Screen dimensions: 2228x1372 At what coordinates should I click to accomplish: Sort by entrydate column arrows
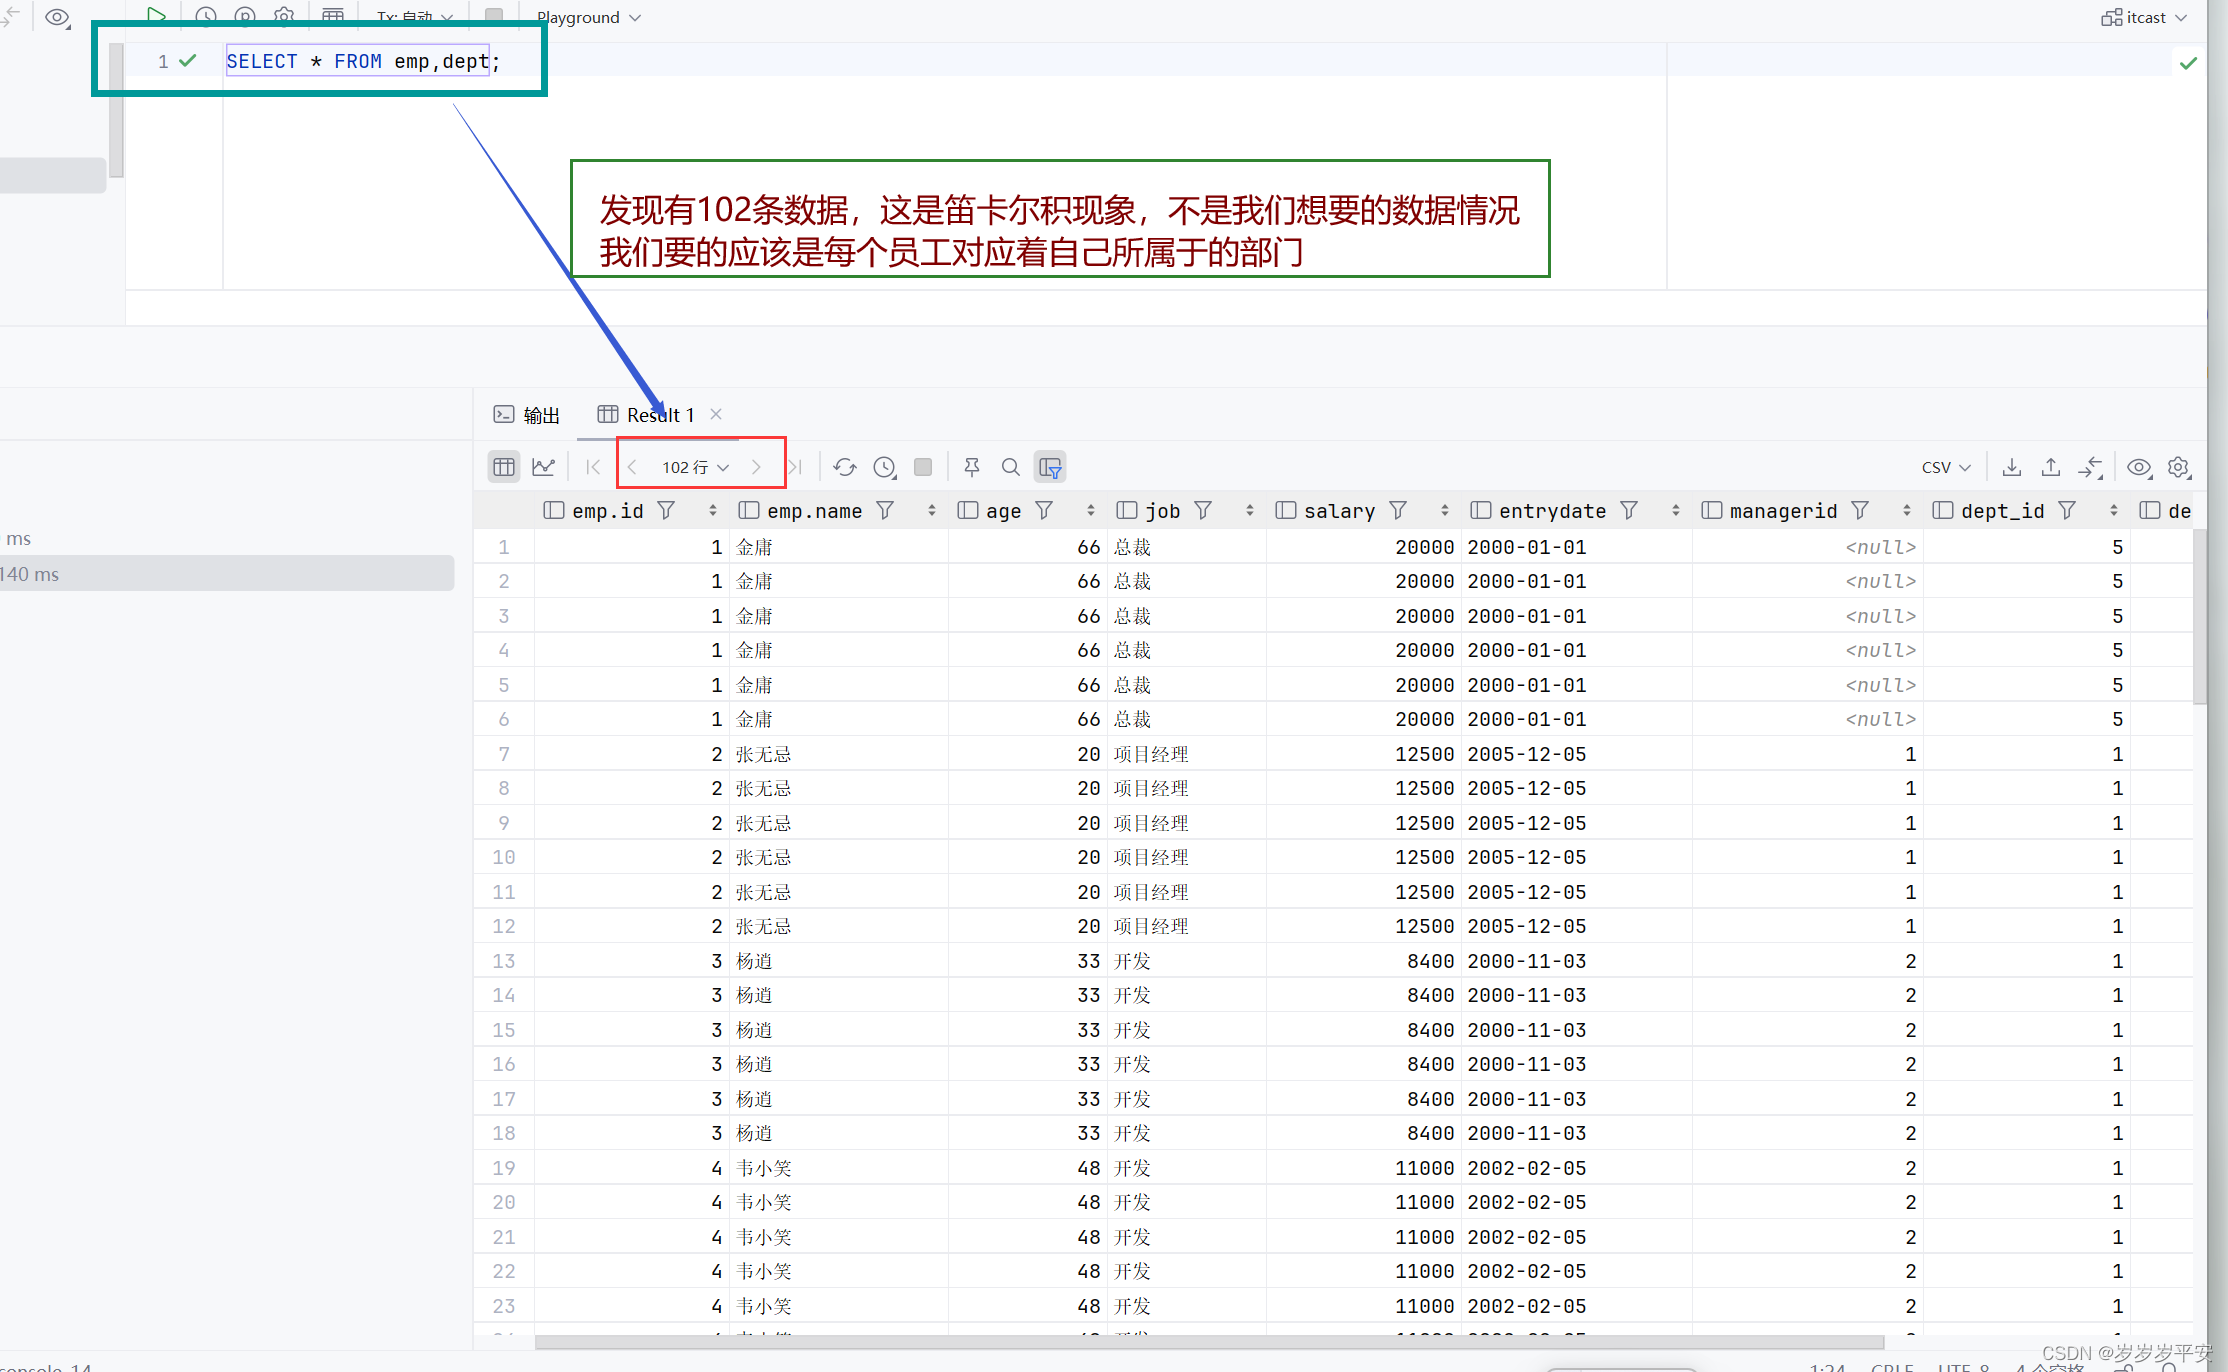coord(1676,511)
